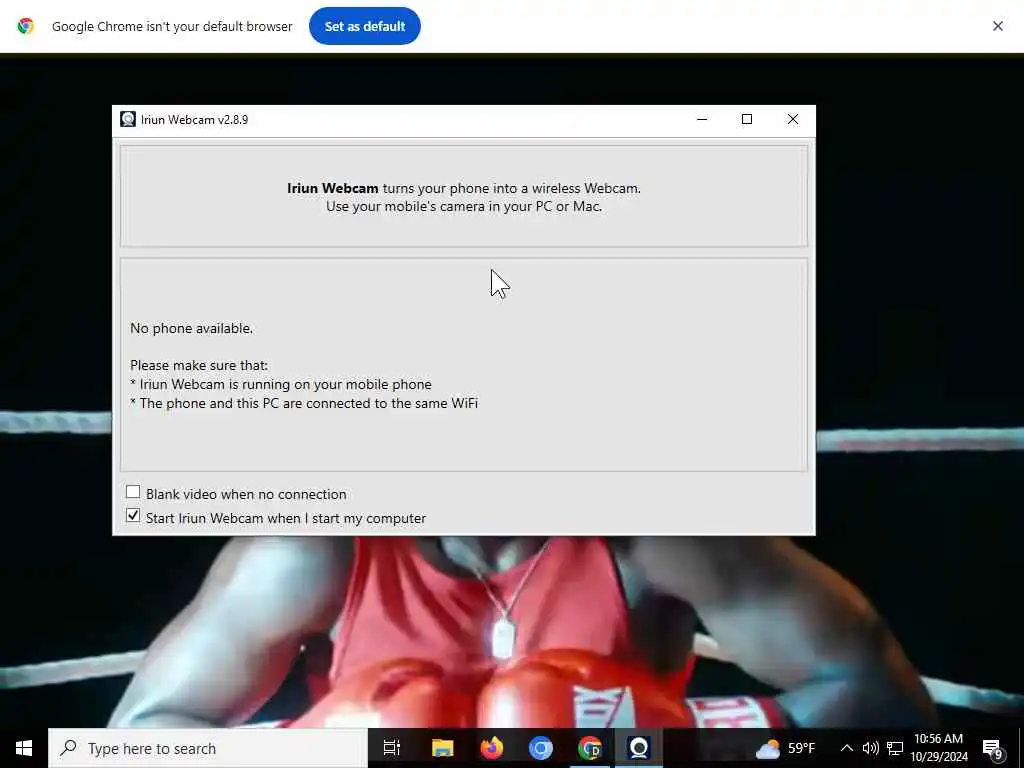1024x768 pixels.
Task: Click Google Chrome isn't your default browser text
Action: pos(172,27)
